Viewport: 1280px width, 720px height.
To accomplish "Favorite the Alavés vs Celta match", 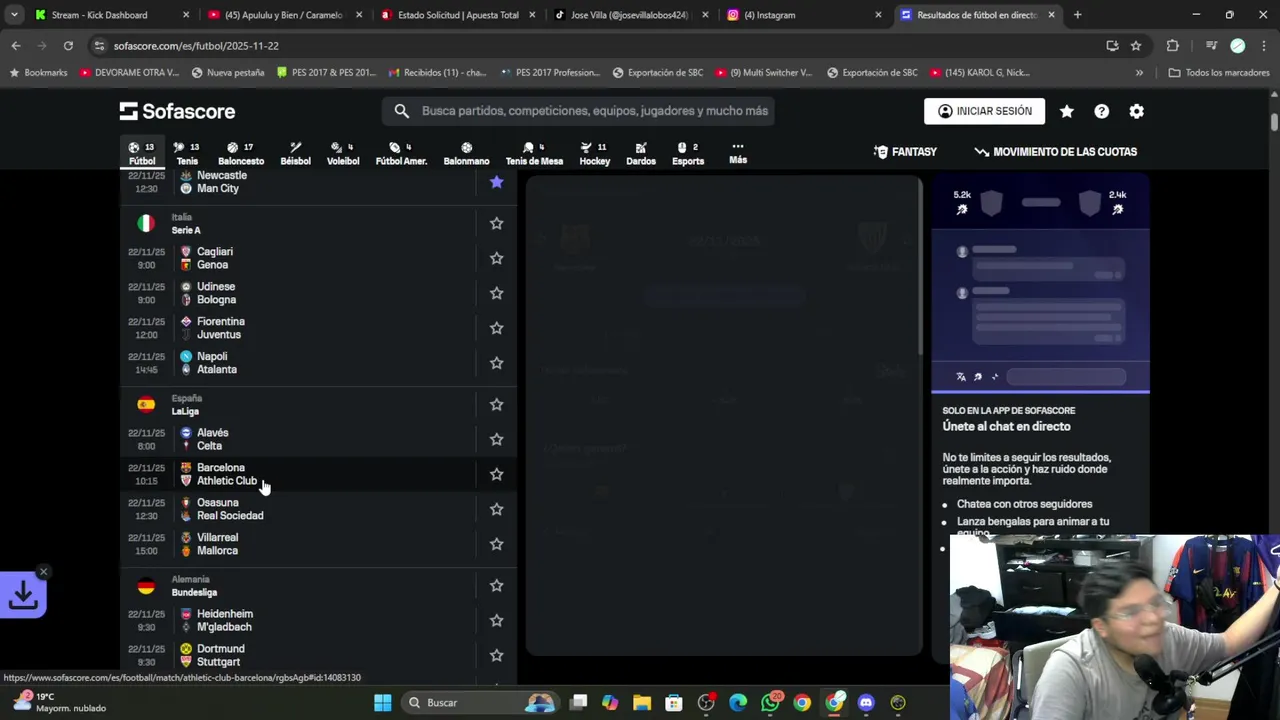I will (496, 439).
